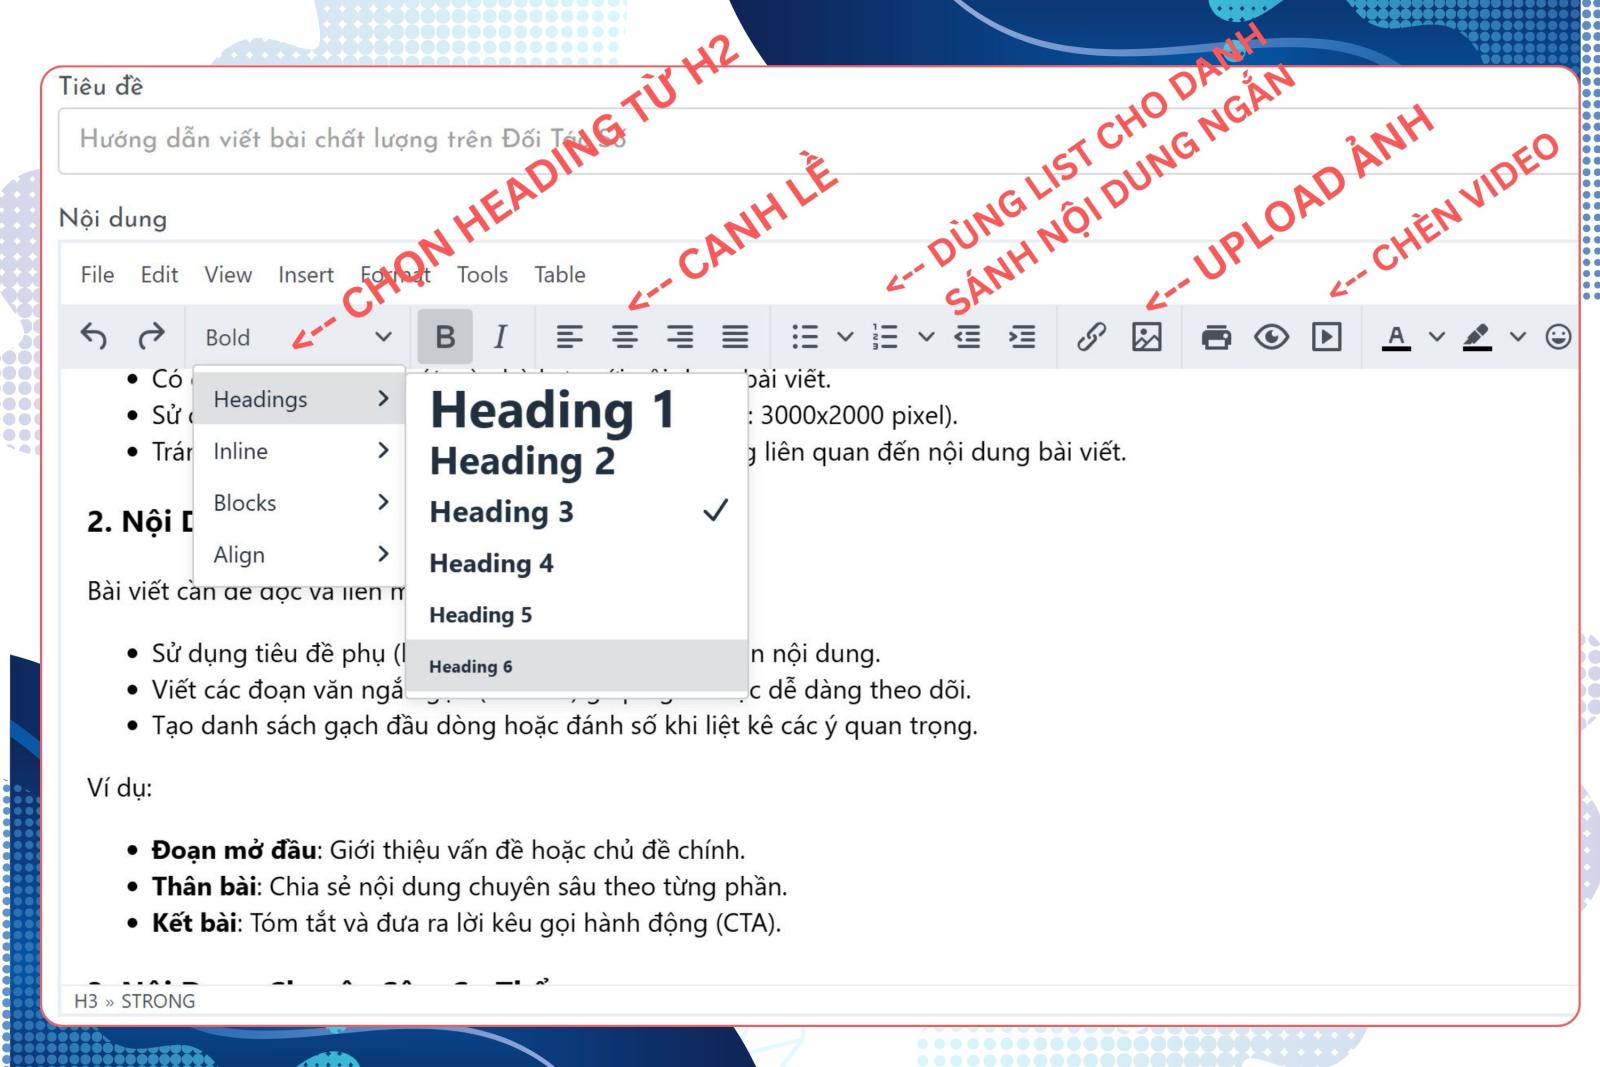1600x1067 pixels.
Task: Increase indent icon
Action: [1022, 337]
